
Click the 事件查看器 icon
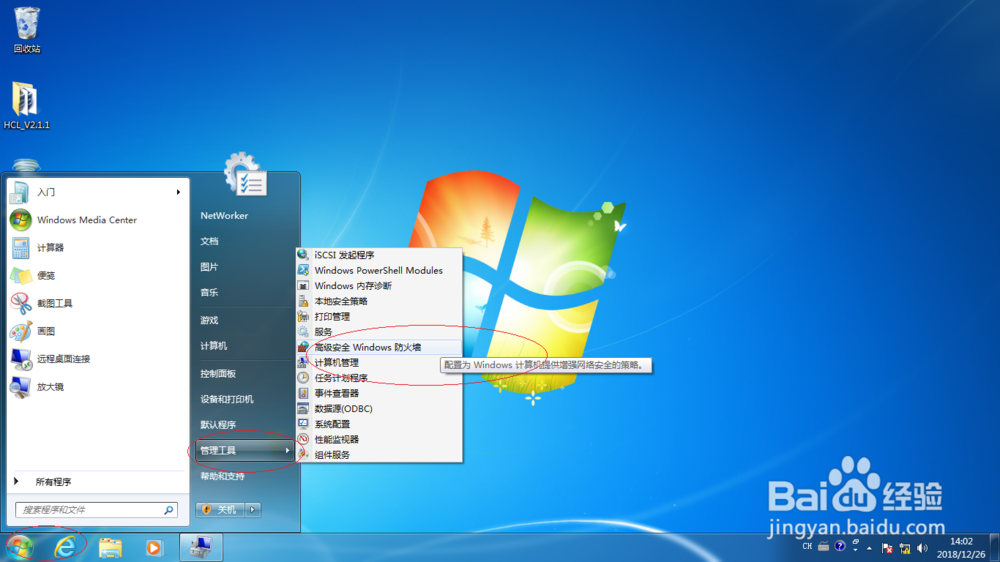pyautogui.click(x=304, y=393)
